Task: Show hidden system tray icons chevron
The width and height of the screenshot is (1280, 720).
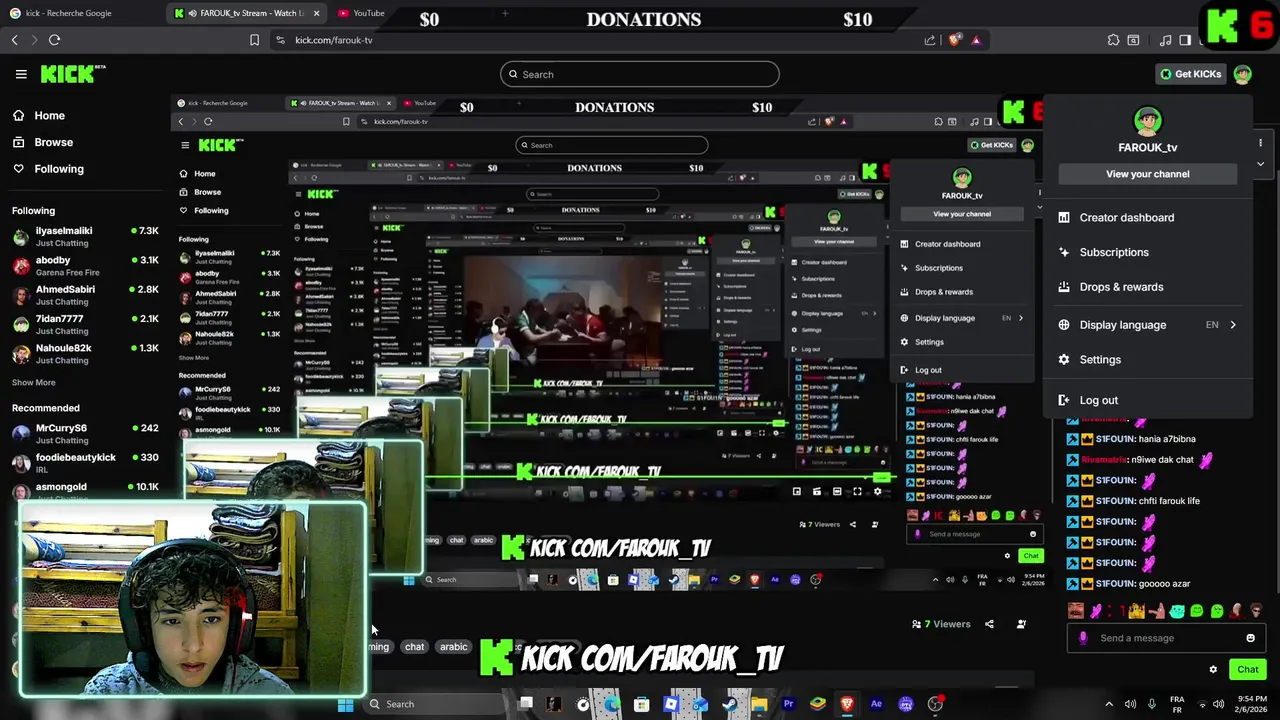Action: coord(1108,704)
